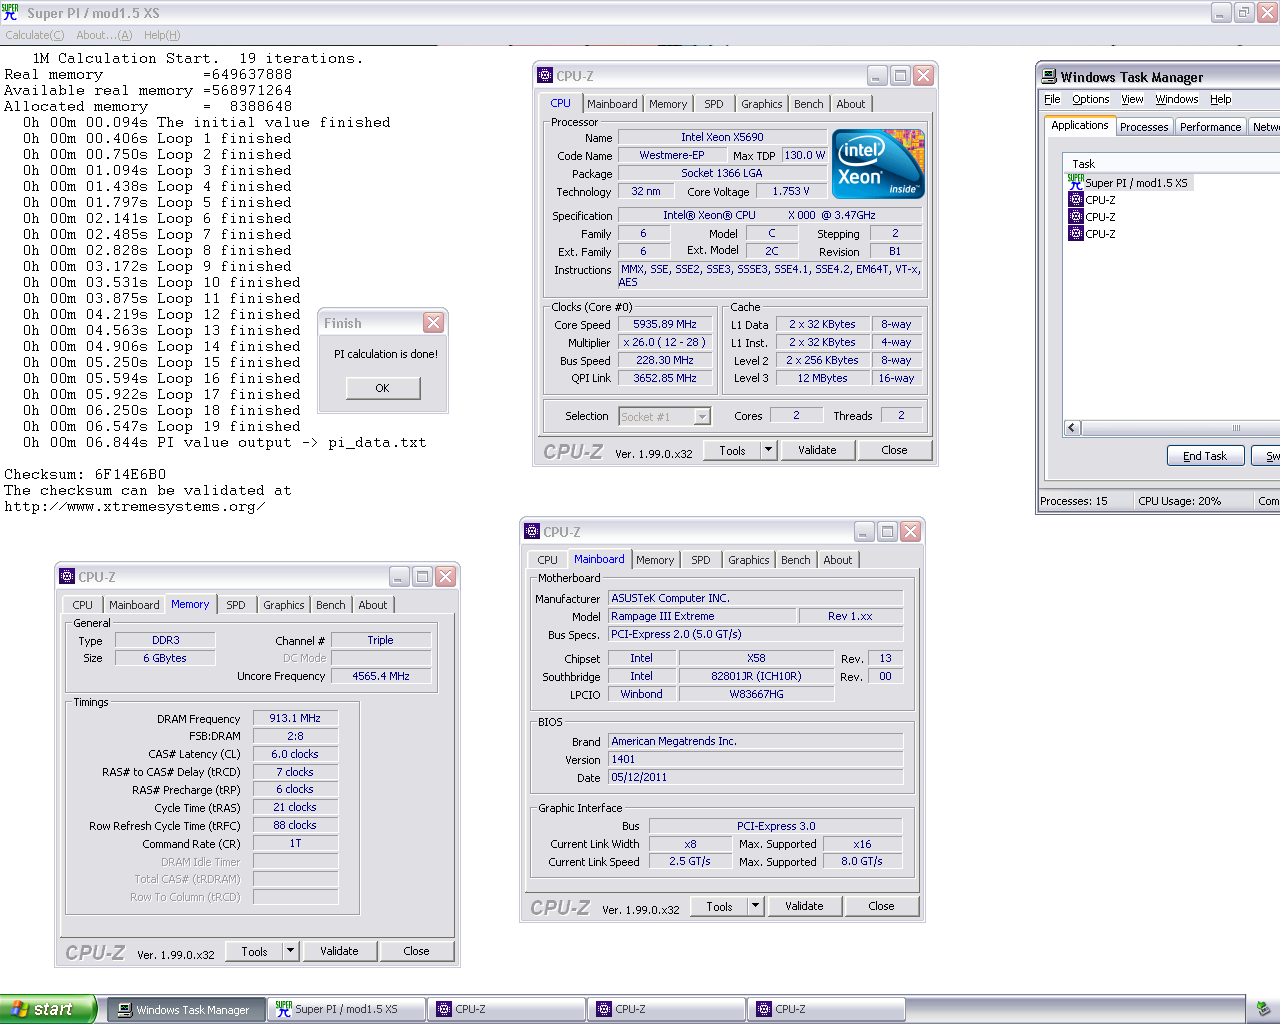This screenshot has width=1280, height=1024.
Task: Switch to Windows Task Manager taskbar item
Action: click(x=185, y=1010)
